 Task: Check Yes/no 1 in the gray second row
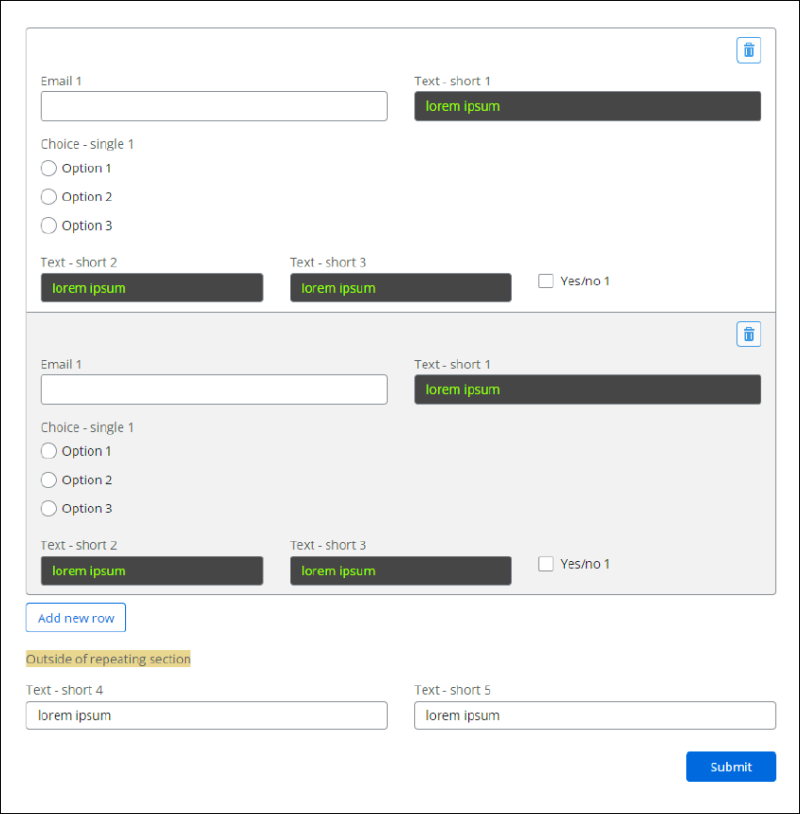pos(546,564)
